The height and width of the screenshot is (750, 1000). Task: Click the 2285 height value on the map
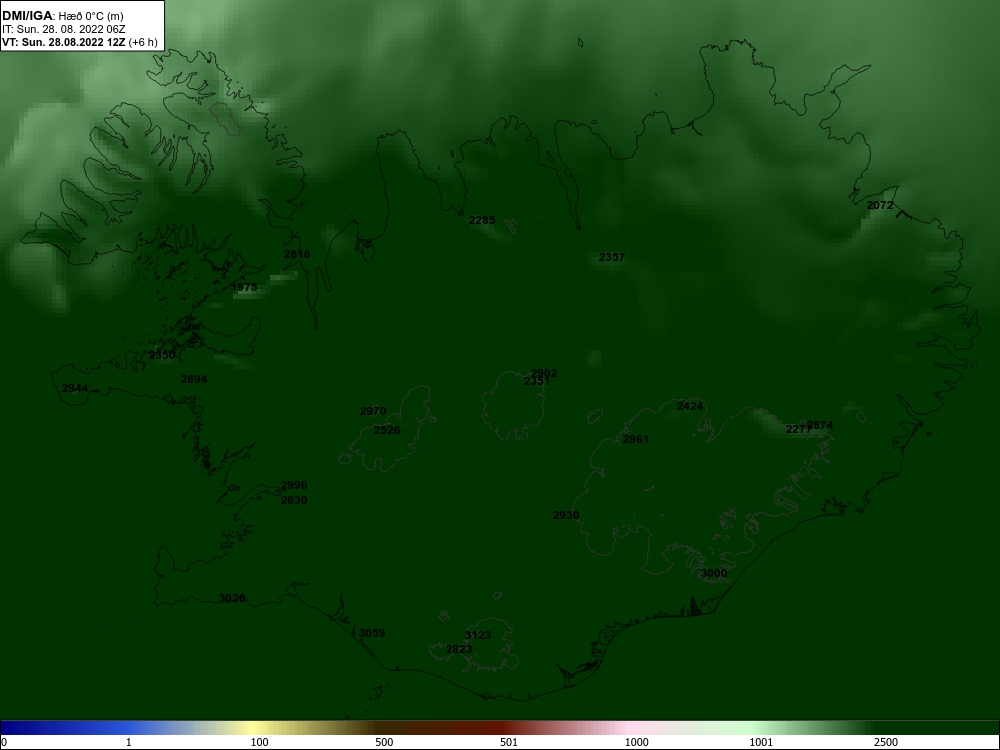pyautogui.click(x=482, y=221)
